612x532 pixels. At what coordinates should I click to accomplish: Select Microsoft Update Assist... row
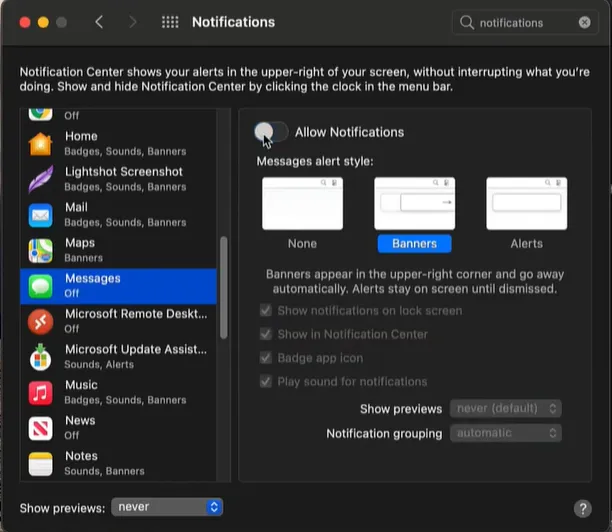point(118,357)
